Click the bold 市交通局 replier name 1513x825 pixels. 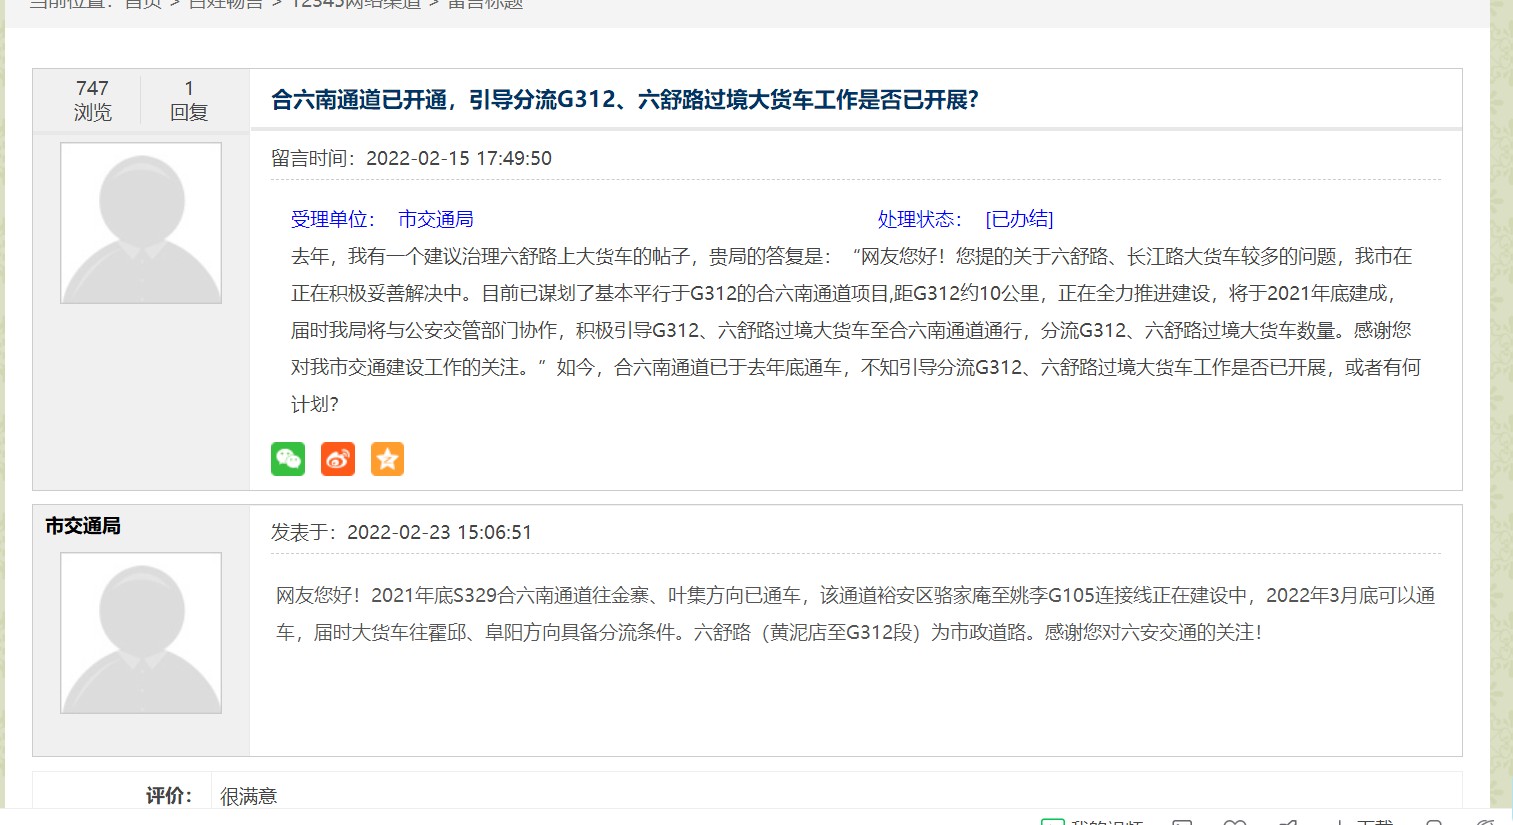tap(83, 526)
